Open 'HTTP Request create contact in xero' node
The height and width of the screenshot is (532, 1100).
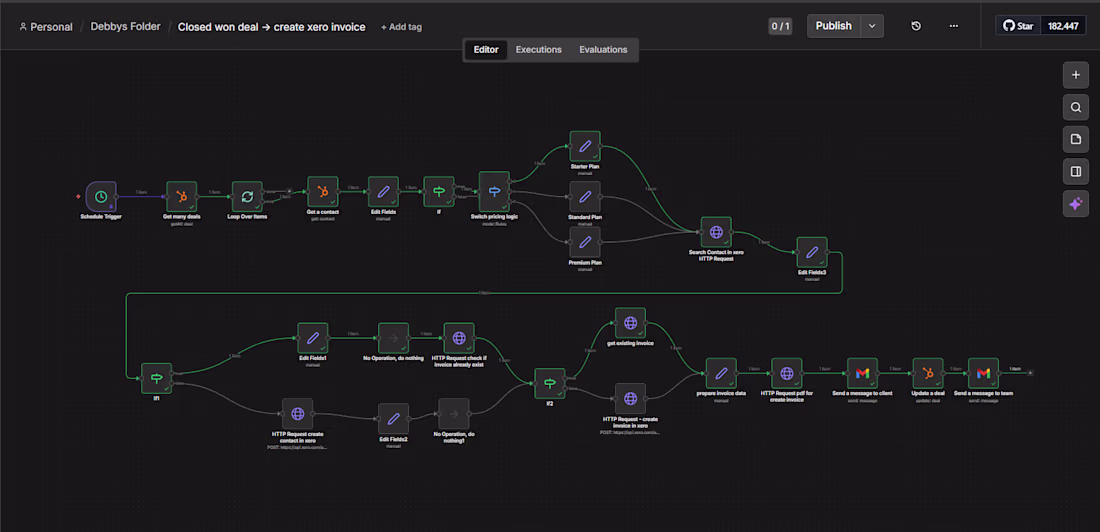(297, 414)
